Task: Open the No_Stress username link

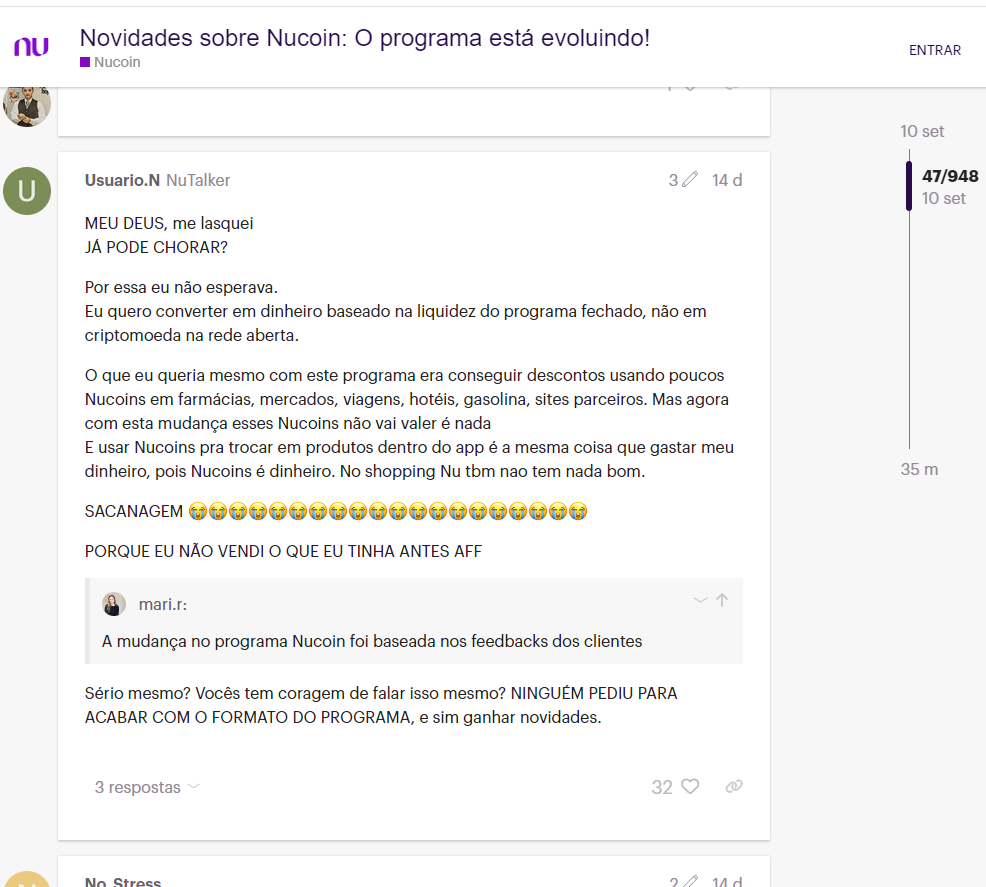Action: (x=123, y=881)
